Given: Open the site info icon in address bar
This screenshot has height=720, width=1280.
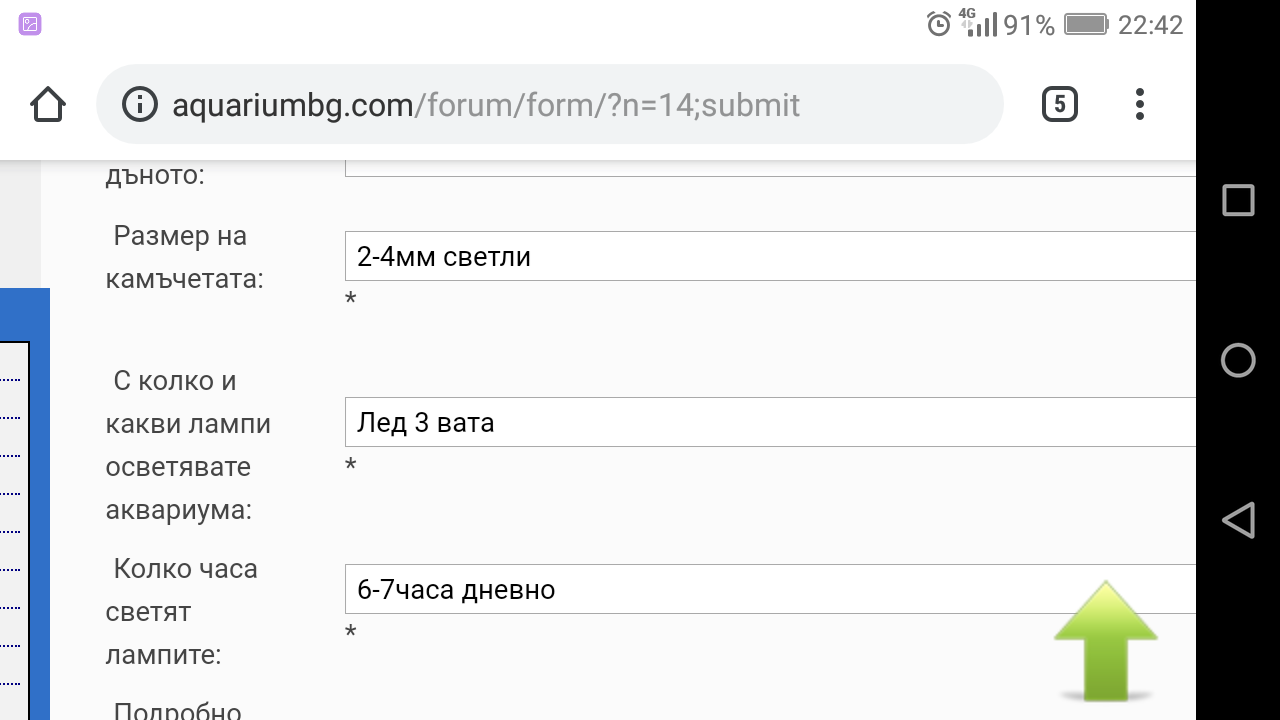Looking at the screenshot, I should (140, 105).
